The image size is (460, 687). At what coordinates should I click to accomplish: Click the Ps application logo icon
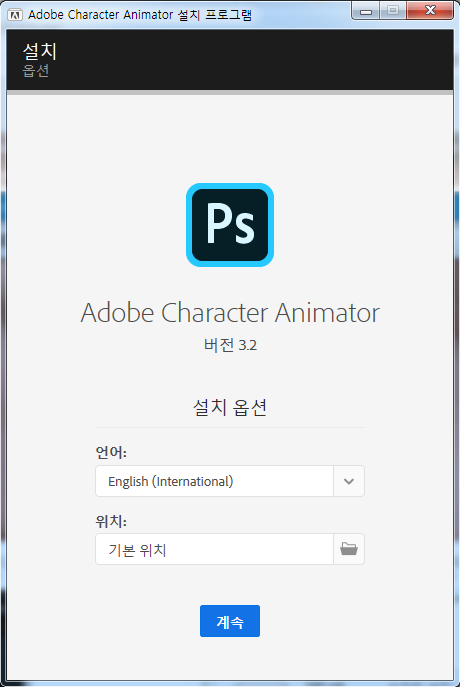[x=230, y=225]
